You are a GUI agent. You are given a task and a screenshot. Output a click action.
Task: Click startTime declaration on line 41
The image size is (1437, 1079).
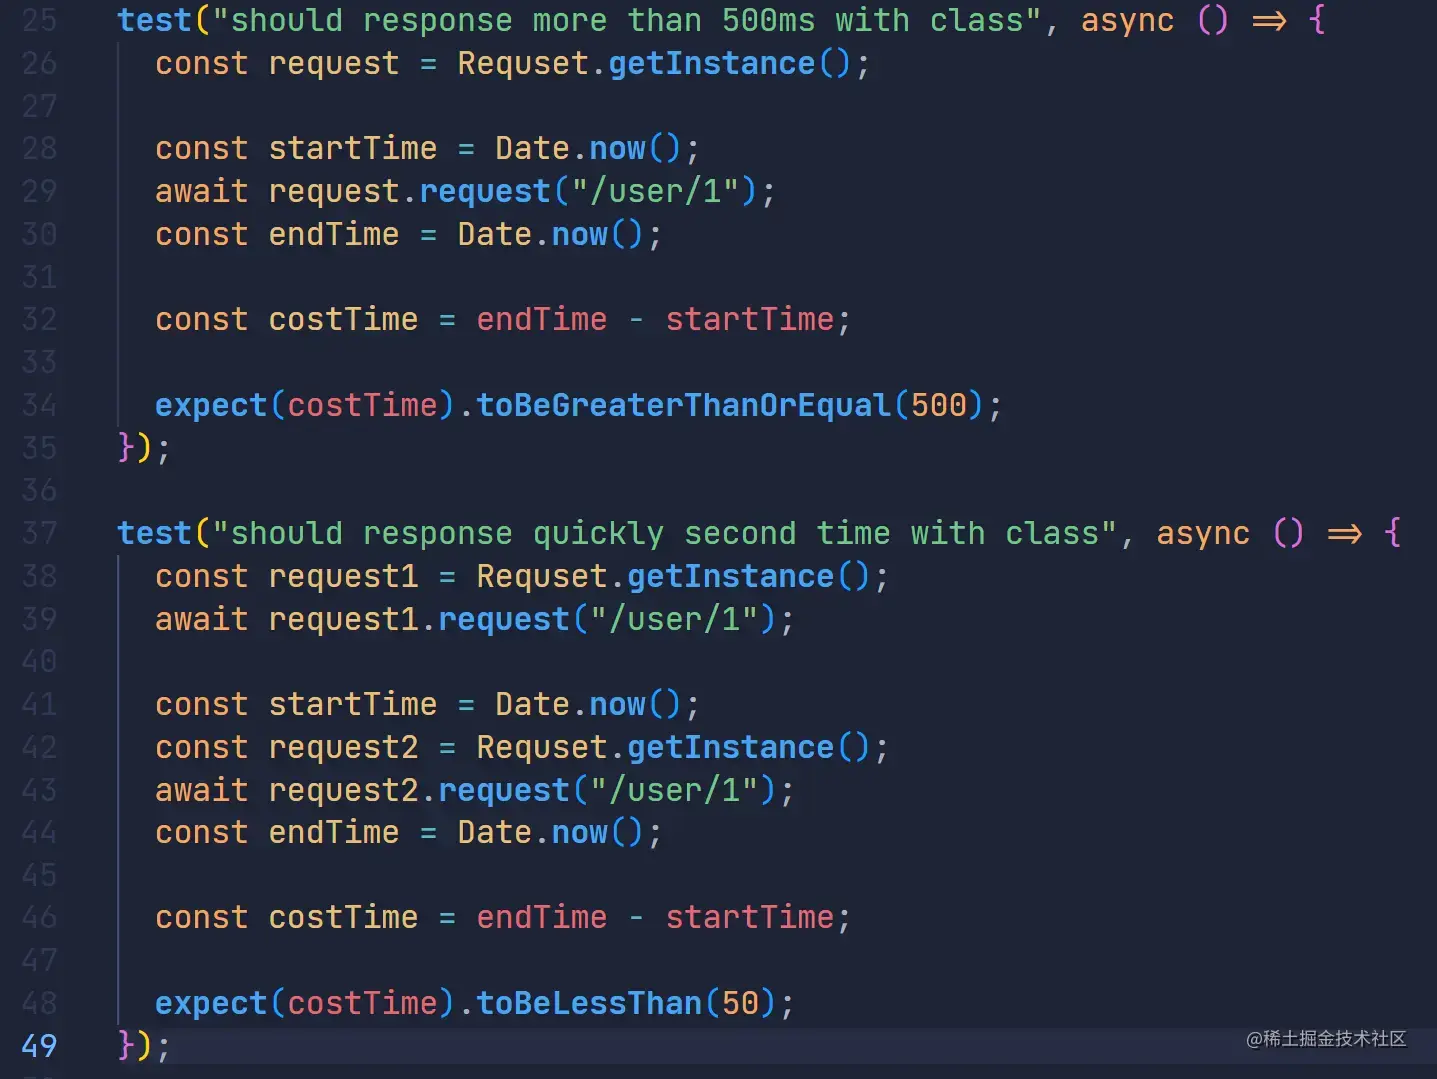[353, 704]
